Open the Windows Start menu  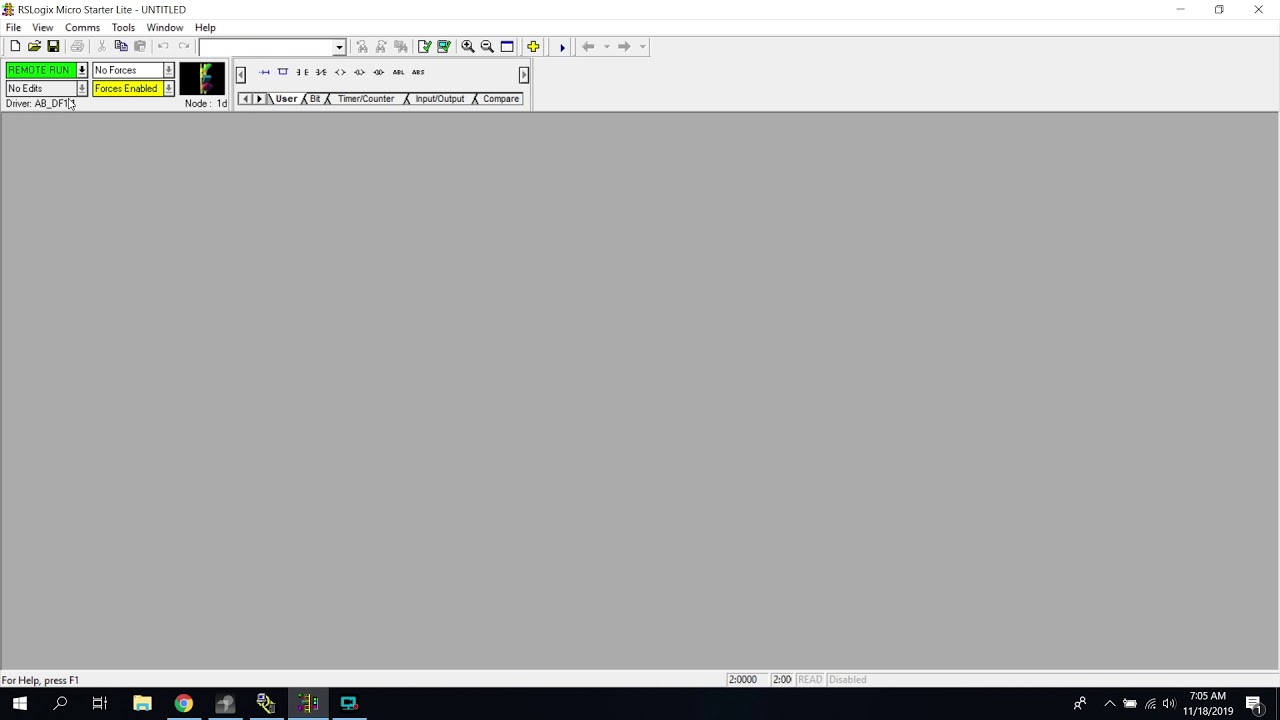point(19,704)
